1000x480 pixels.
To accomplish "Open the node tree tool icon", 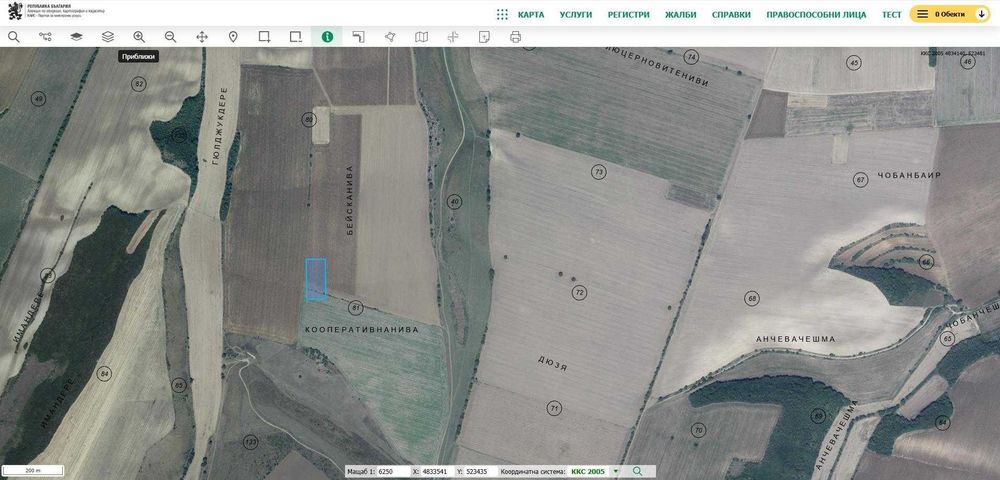I will 45,37.
